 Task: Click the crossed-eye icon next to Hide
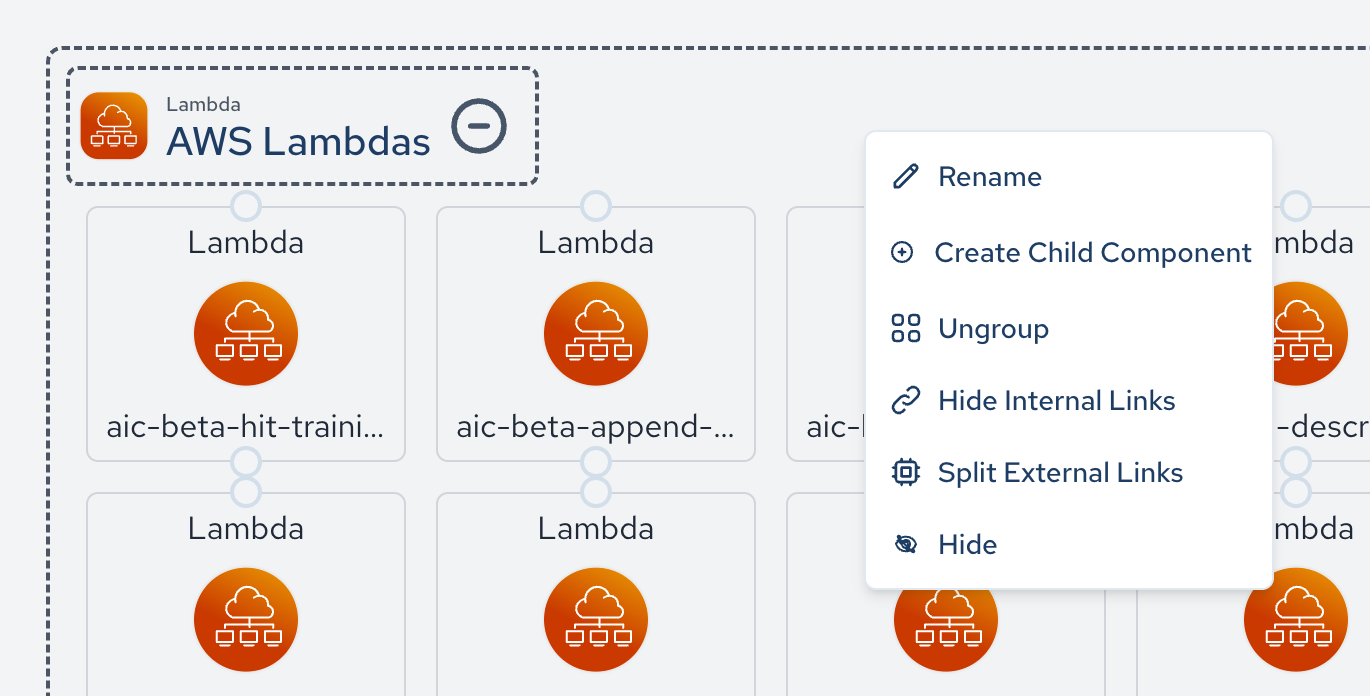pyautogui.click(x=905, y=545)
